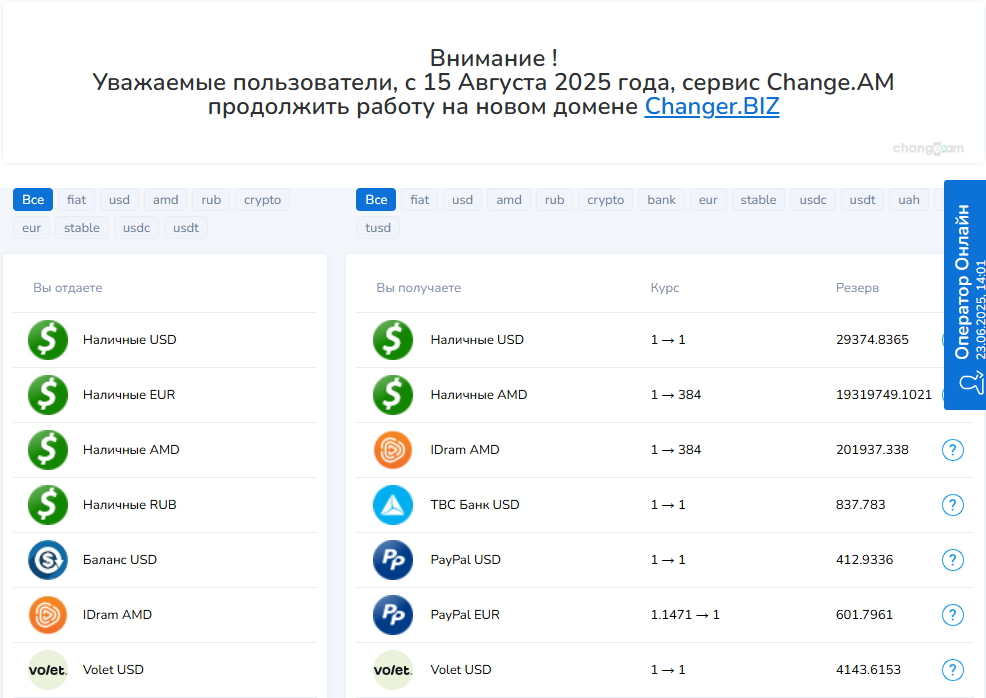Click dollar icon of give Наличные USD
This screenshot has height=698, width=986.
[48, 340]
